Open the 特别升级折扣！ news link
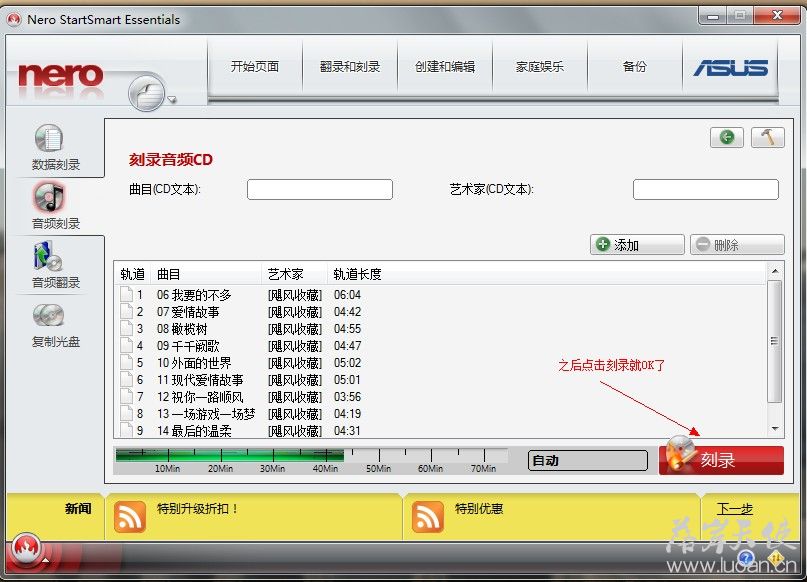This screenshot has height=582, width=807. 198,509
